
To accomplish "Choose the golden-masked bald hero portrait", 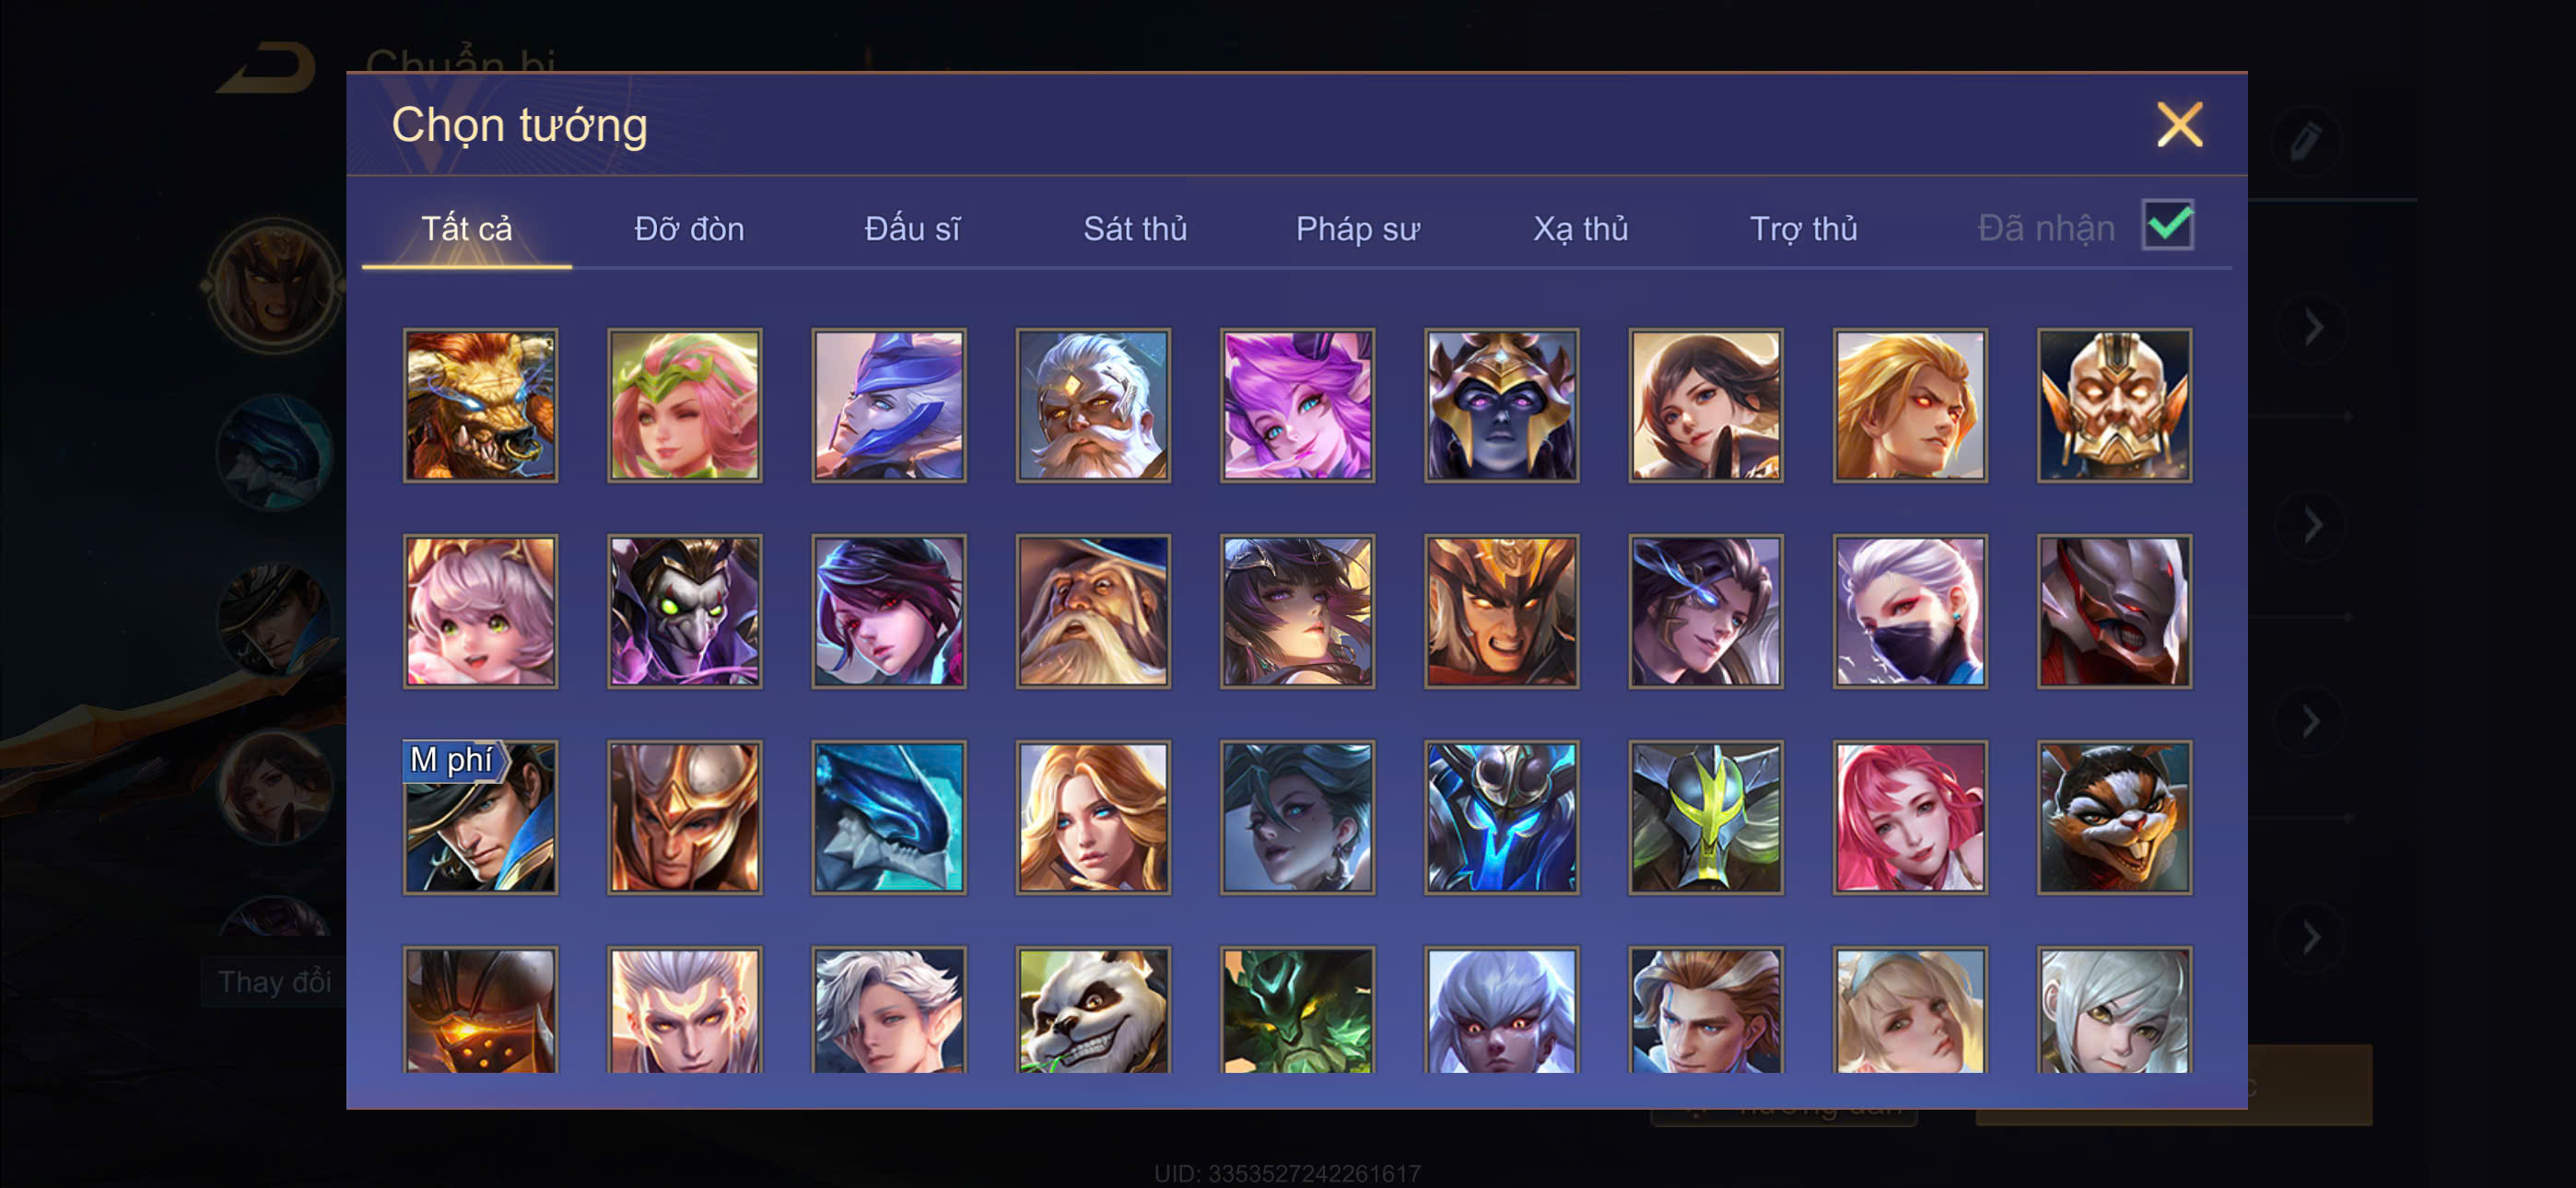I will pos(2114,405).
